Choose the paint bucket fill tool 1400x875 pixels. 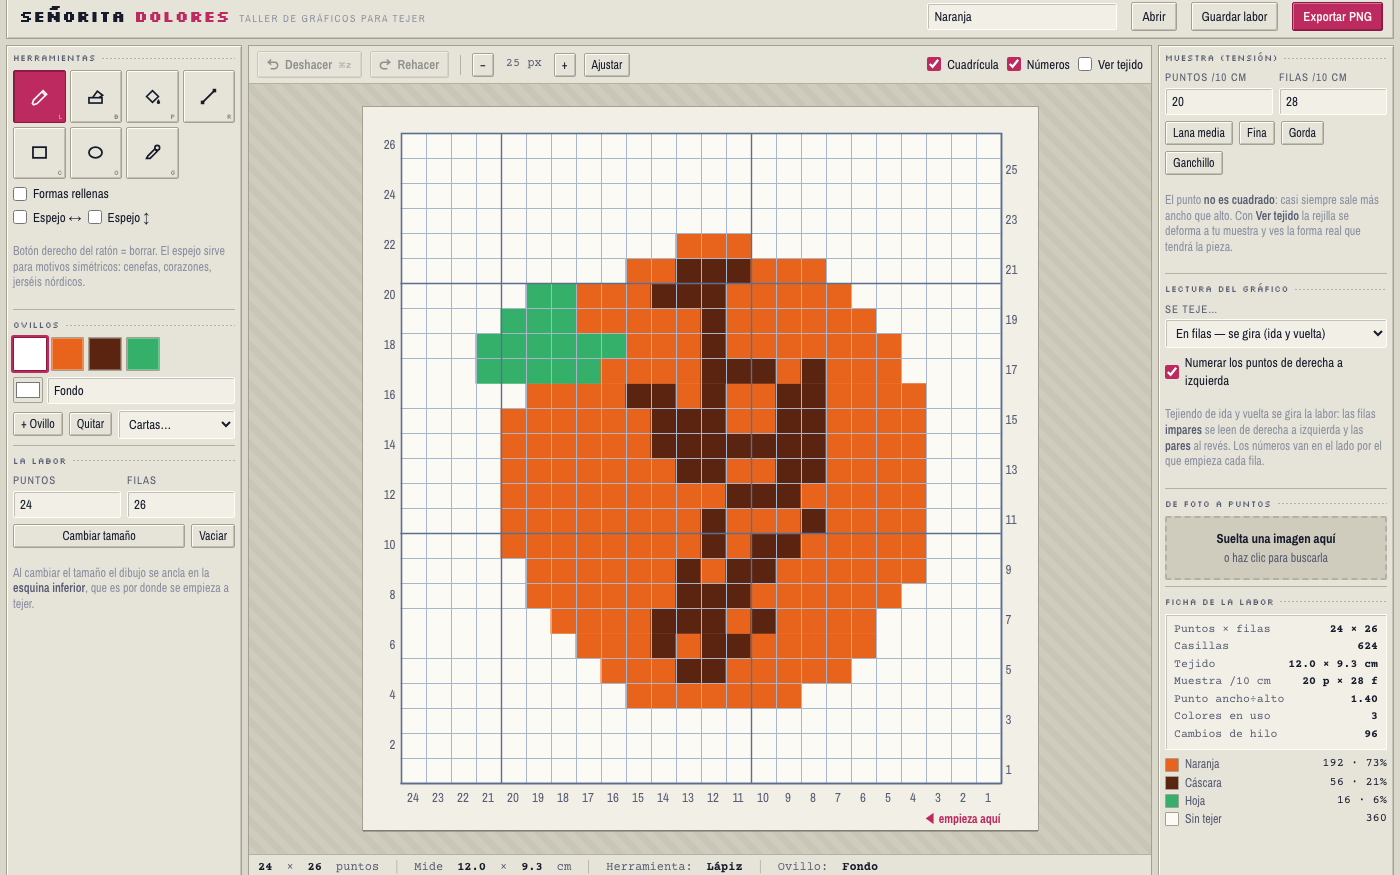tap(153, 97)
